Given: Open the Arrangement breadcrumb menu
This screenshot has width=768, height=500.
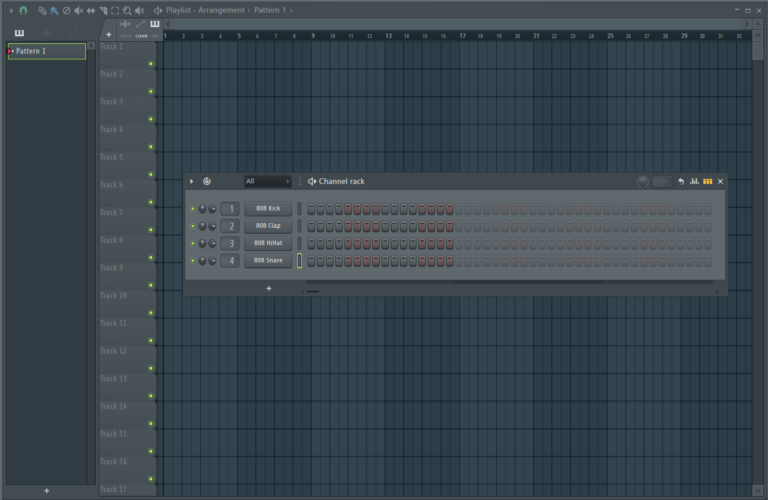Looking at the screenshot, I should click(x=221, y=10).
